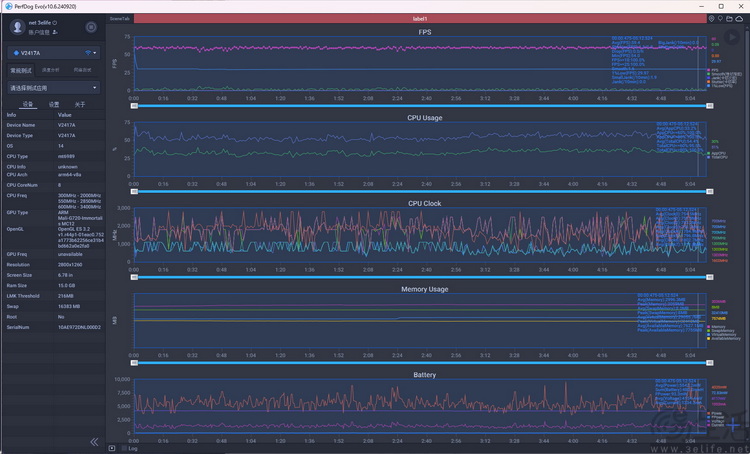Open account info person icon
The image size is (750, 454).
(55, 32)
